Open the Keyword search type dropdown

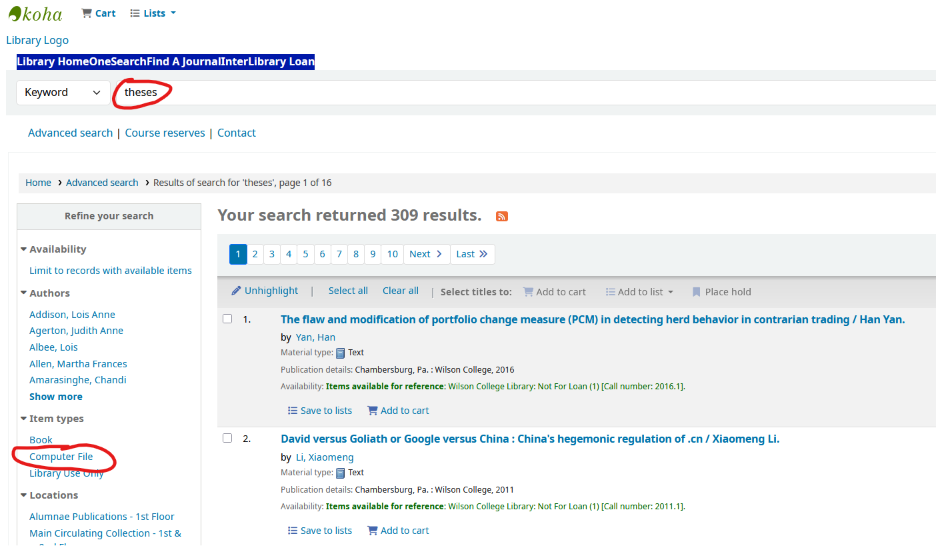pos(63,92)
